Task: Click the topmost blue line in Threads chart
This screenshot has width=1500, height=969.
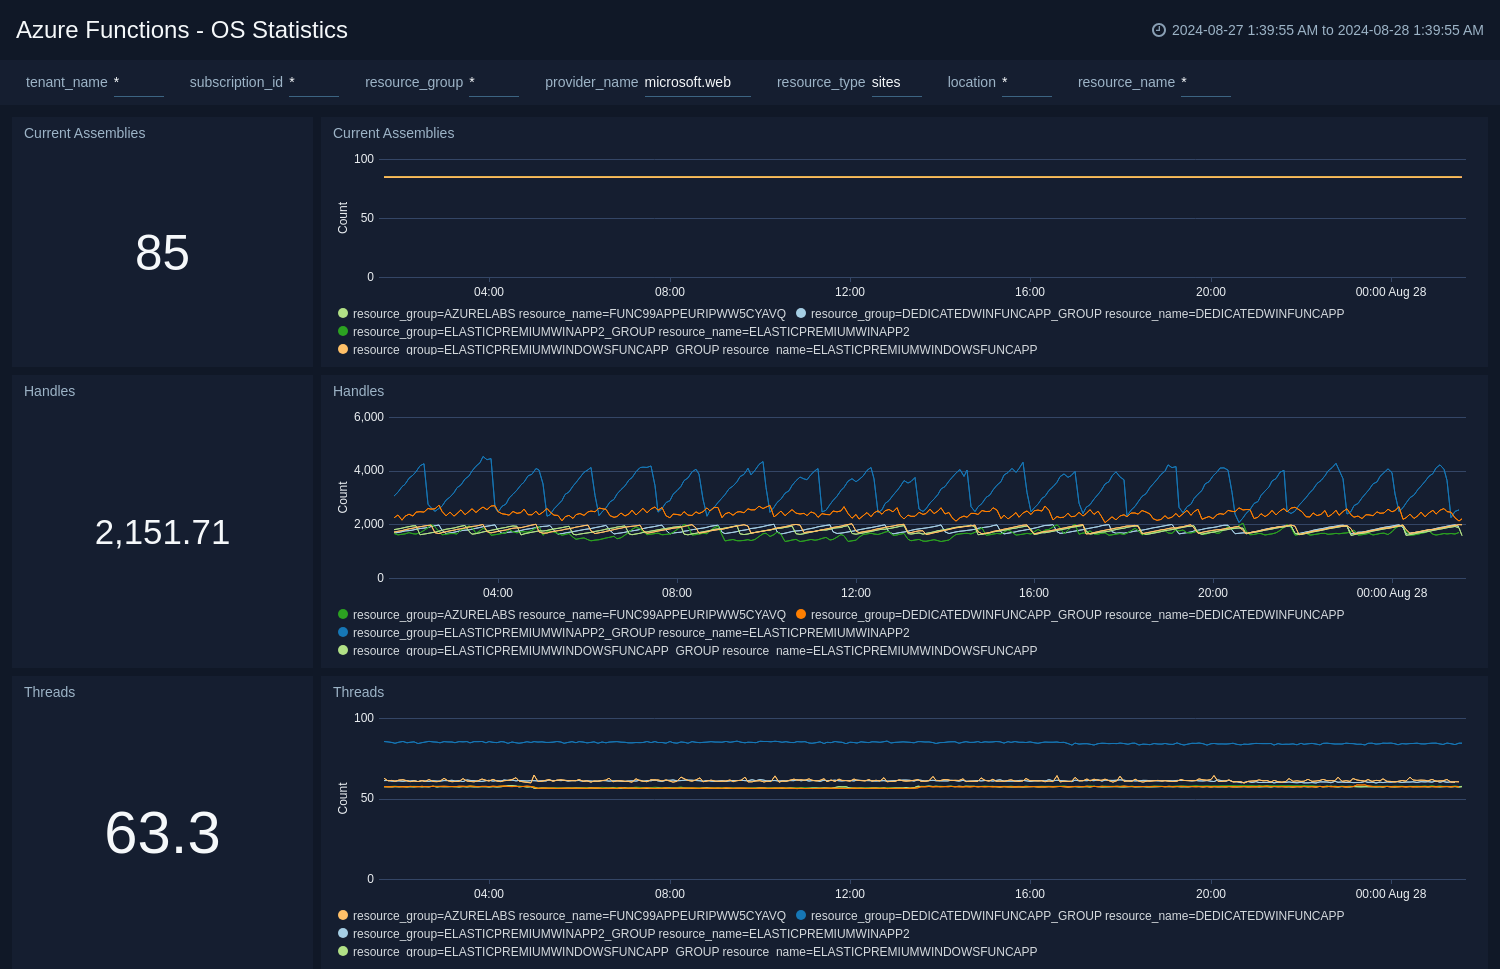Action: [x=923, y=743]
